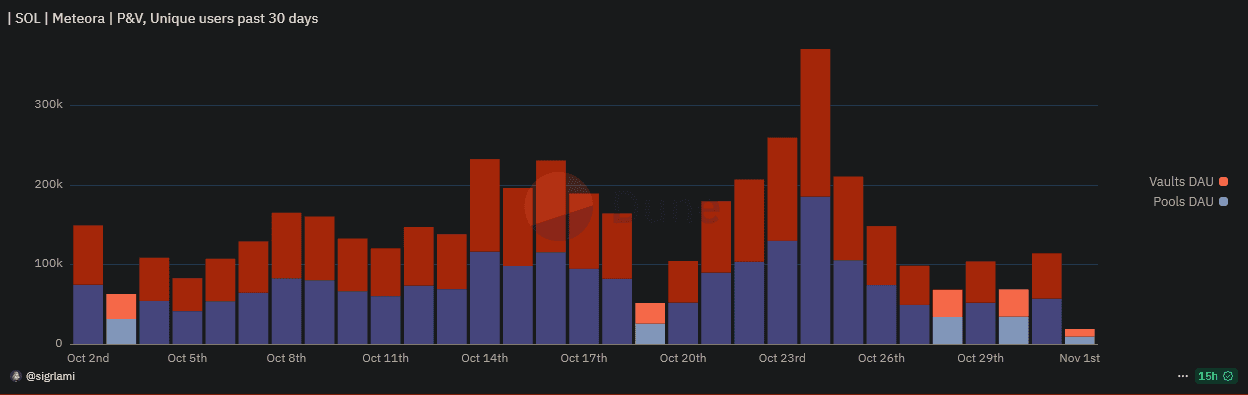Select the Oct 8th Vaults DAU bar segment
Screen dimensions: 1248x395
286,246
